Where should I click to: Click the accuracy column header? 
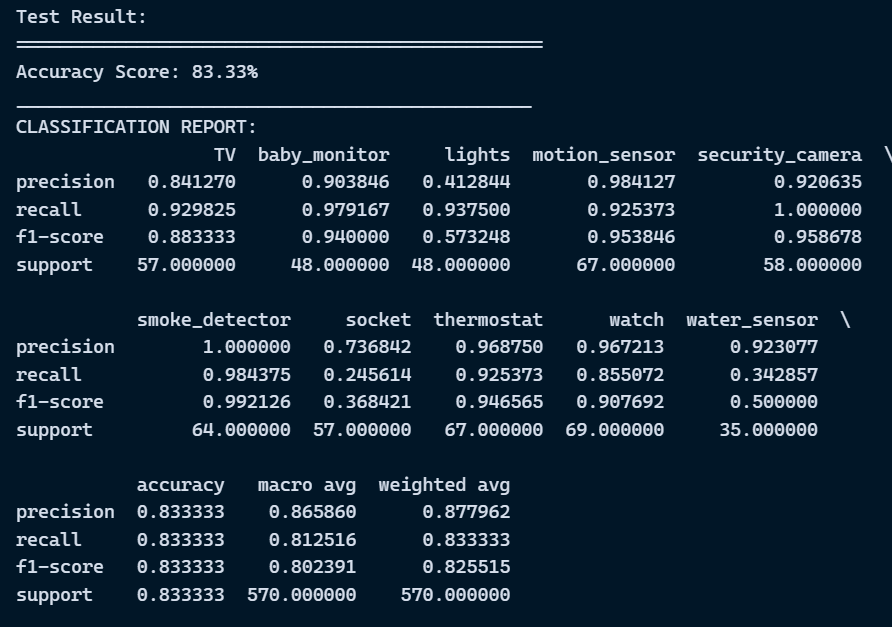click(x=181, y=485)
